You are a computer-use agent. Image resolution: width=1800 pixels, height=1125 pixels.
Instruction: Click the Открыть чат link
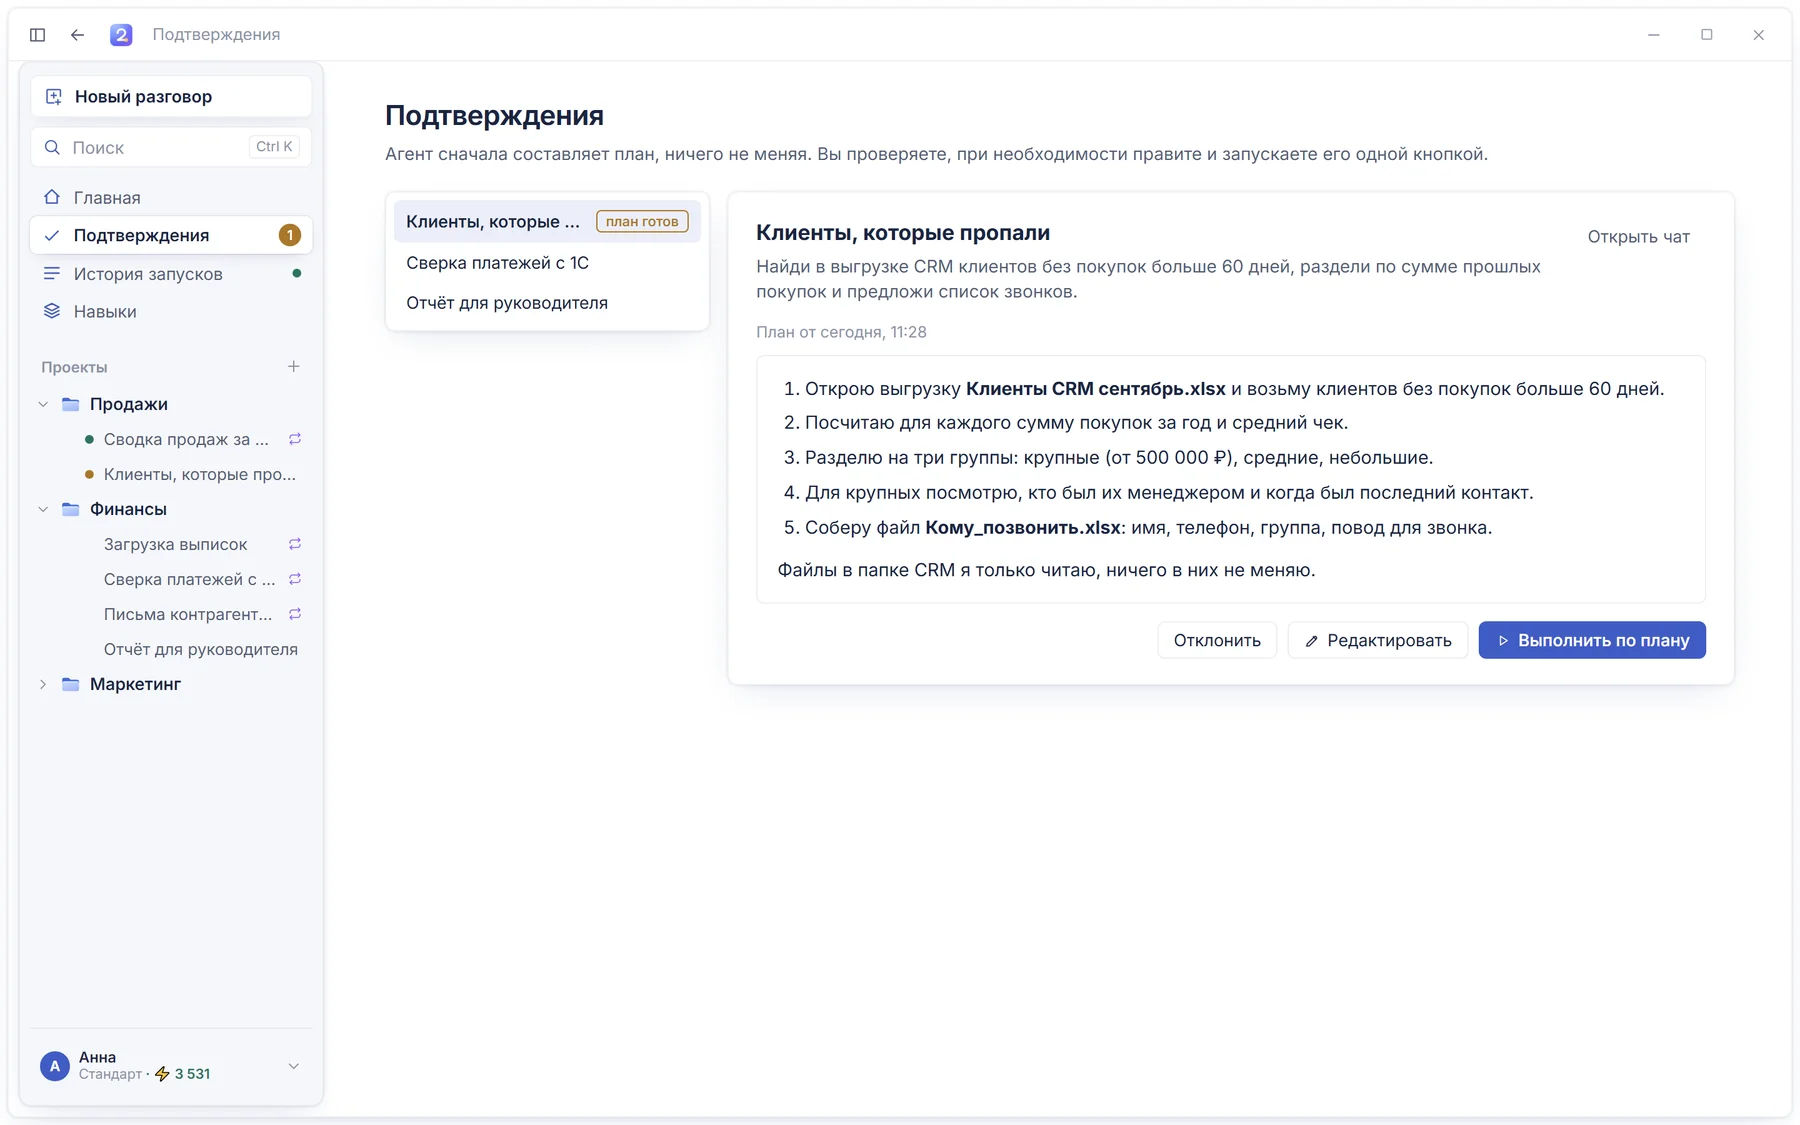point(1638,237)
